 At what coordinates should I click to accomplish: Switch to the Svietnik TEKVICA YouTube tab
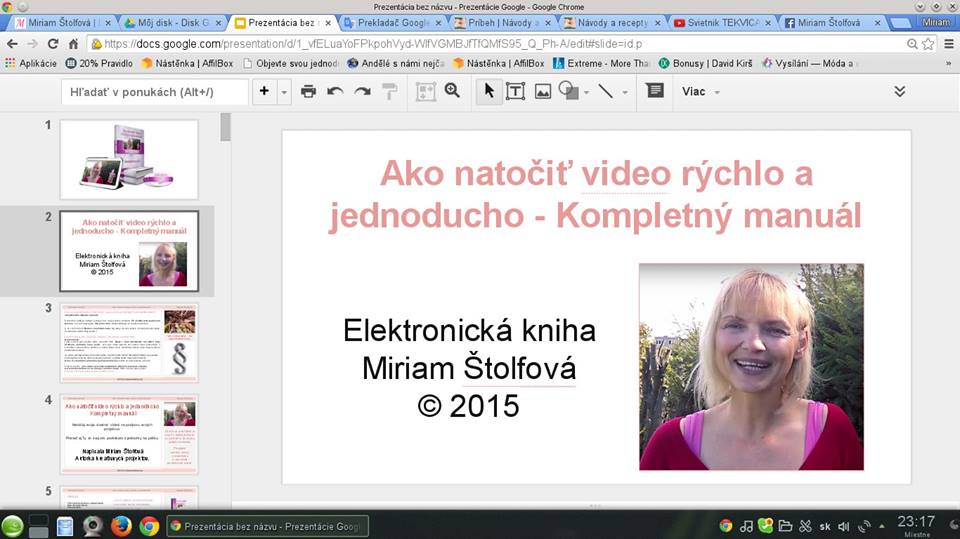click(x=722, y=23)
